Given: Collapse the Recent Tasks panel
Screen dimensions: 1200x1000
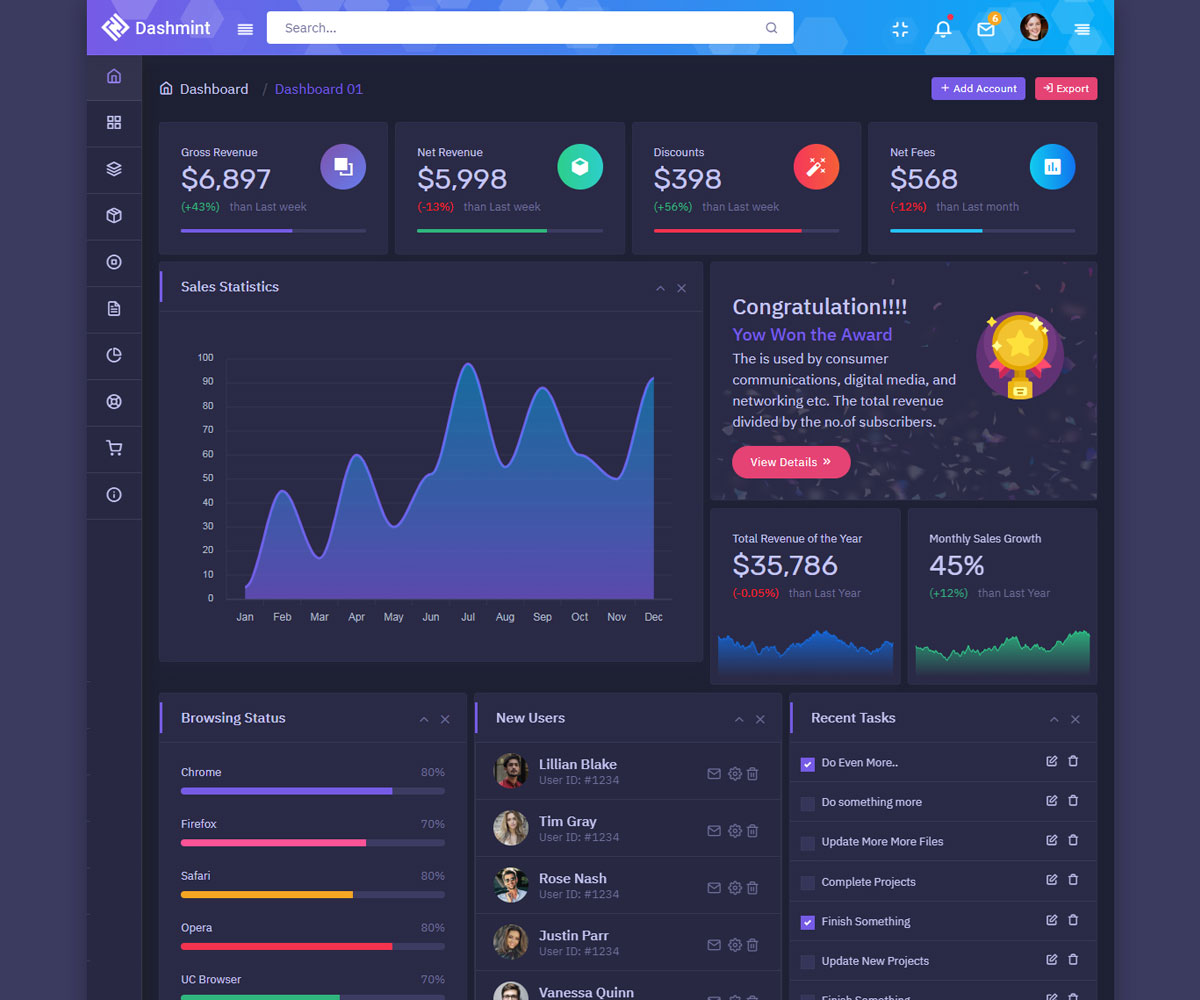Looking at the screenshot, I should pyautogui.click(x=1054, y=719).
